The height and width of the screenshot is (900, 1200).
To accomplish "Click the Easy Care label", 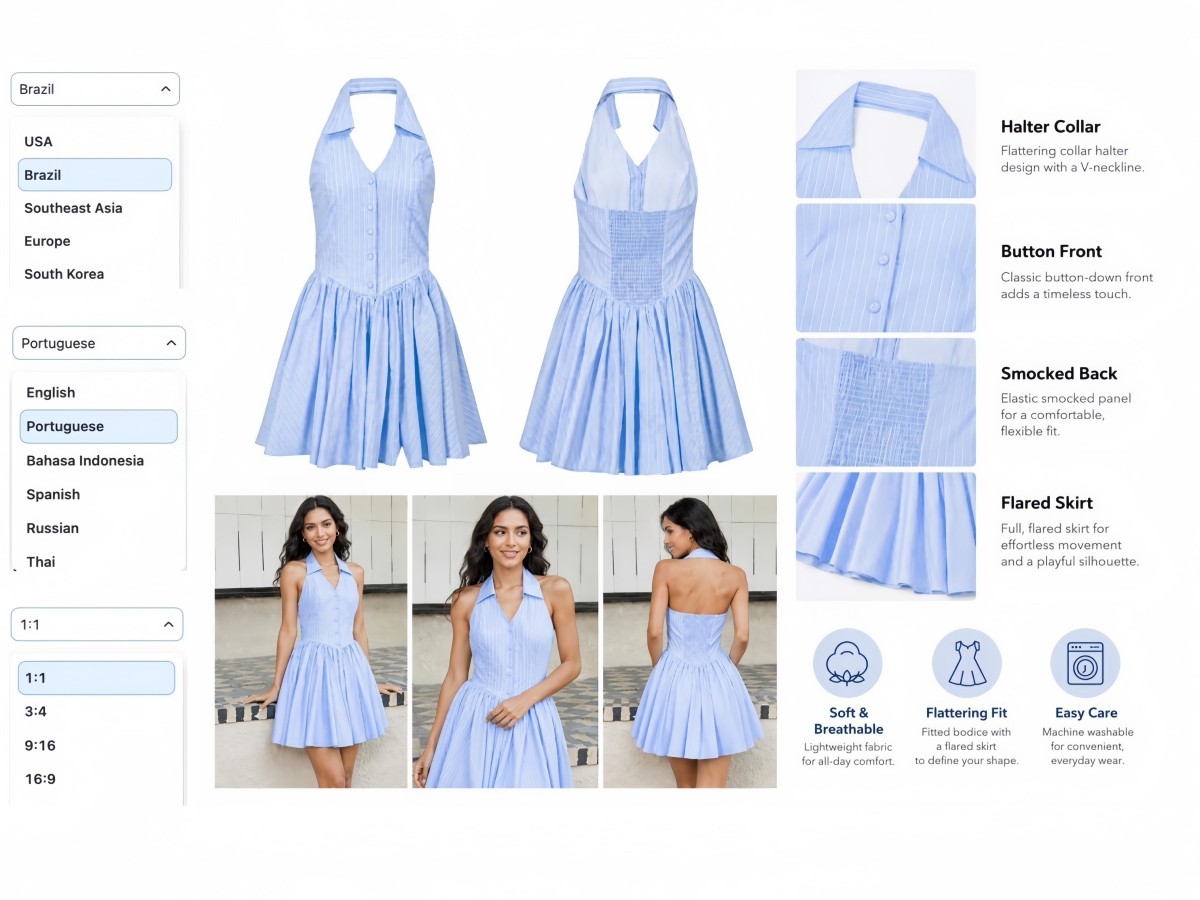I will 1086,713.
